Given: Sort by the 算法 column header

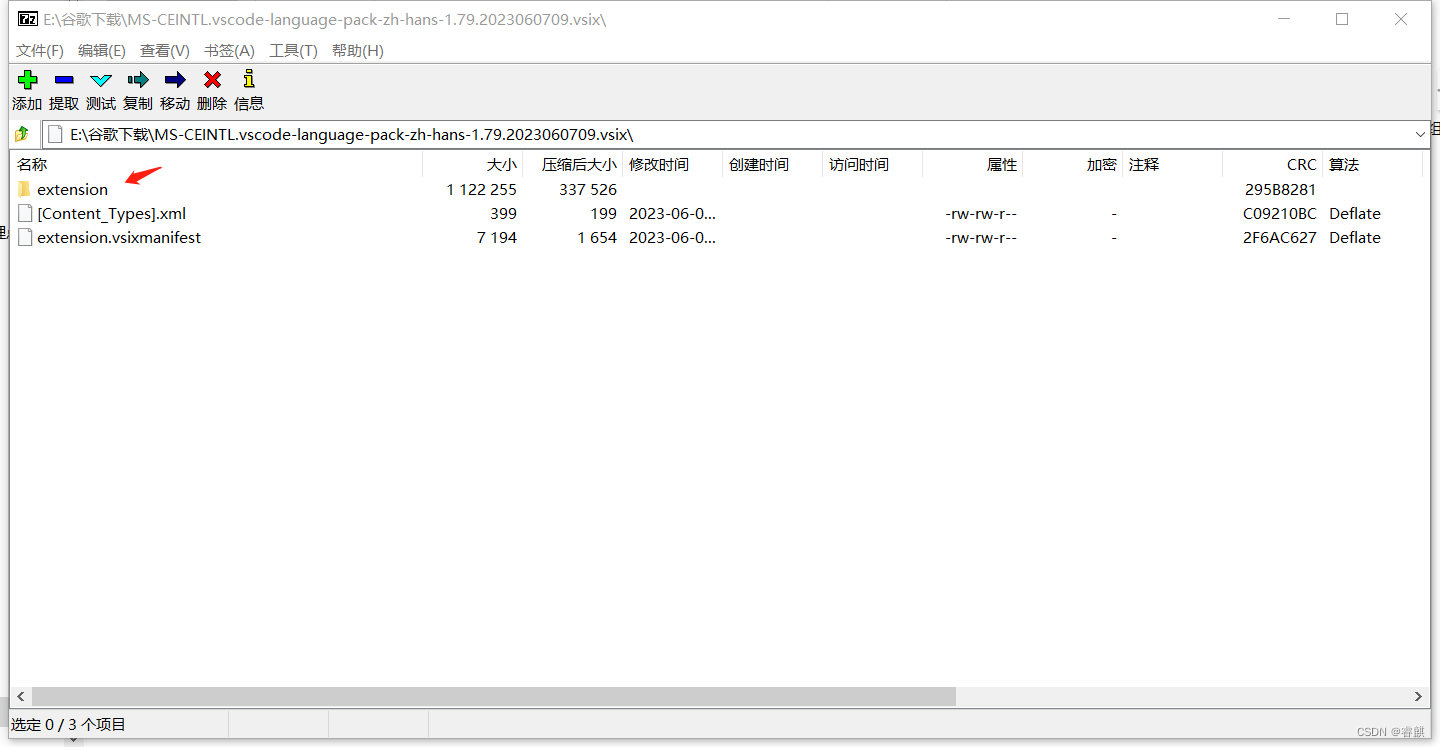Looking at the screenshot, I should coord(1372,165).
